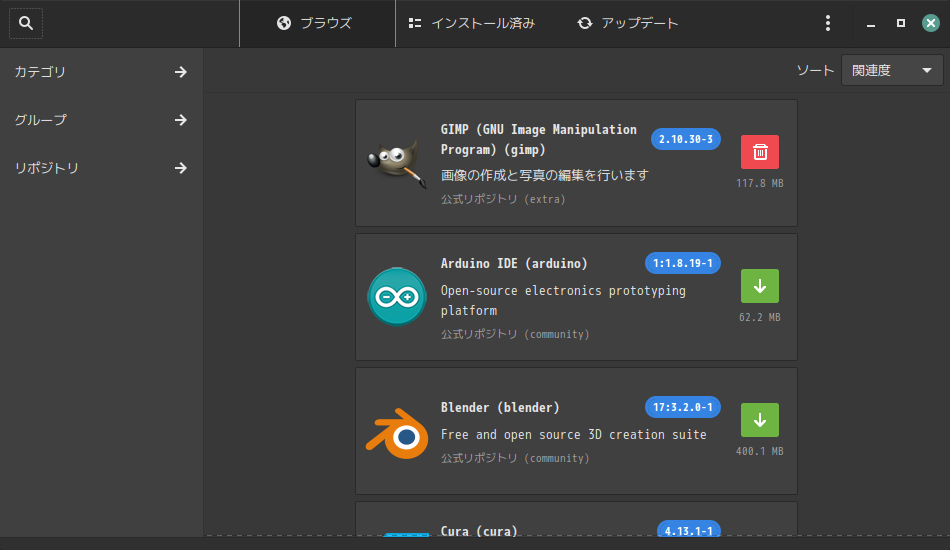Install Arduino IDE with green download arrow

760,286
